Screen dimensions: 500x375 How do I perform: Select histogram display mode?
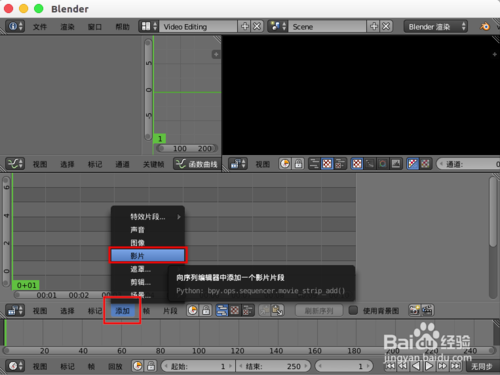396,164
